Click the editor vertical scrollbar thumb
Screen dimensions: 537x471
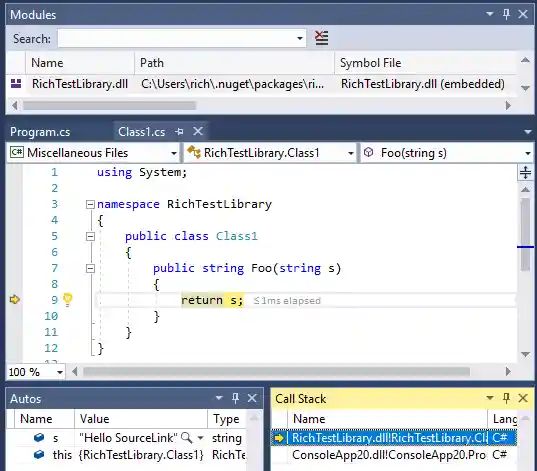525,234
